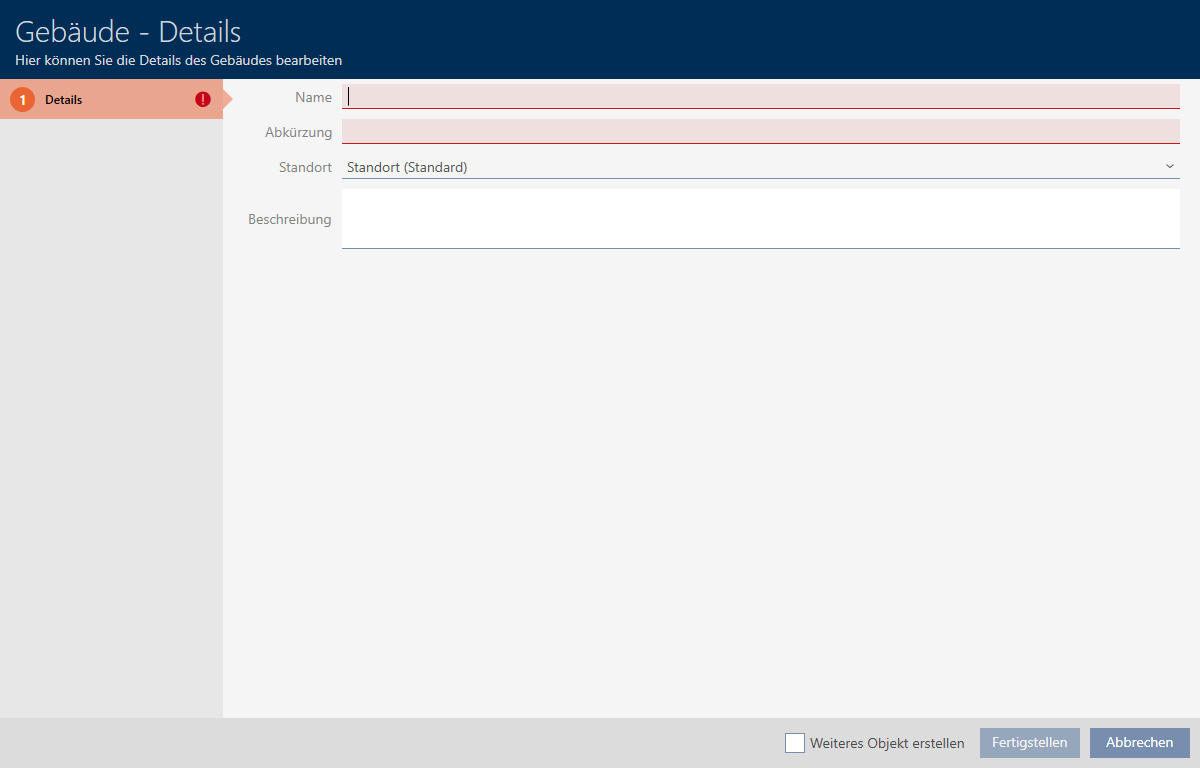Click the arrow tip of the Details step
The width and height of the screenshot is (1200, 768).
tap(227, 100)
